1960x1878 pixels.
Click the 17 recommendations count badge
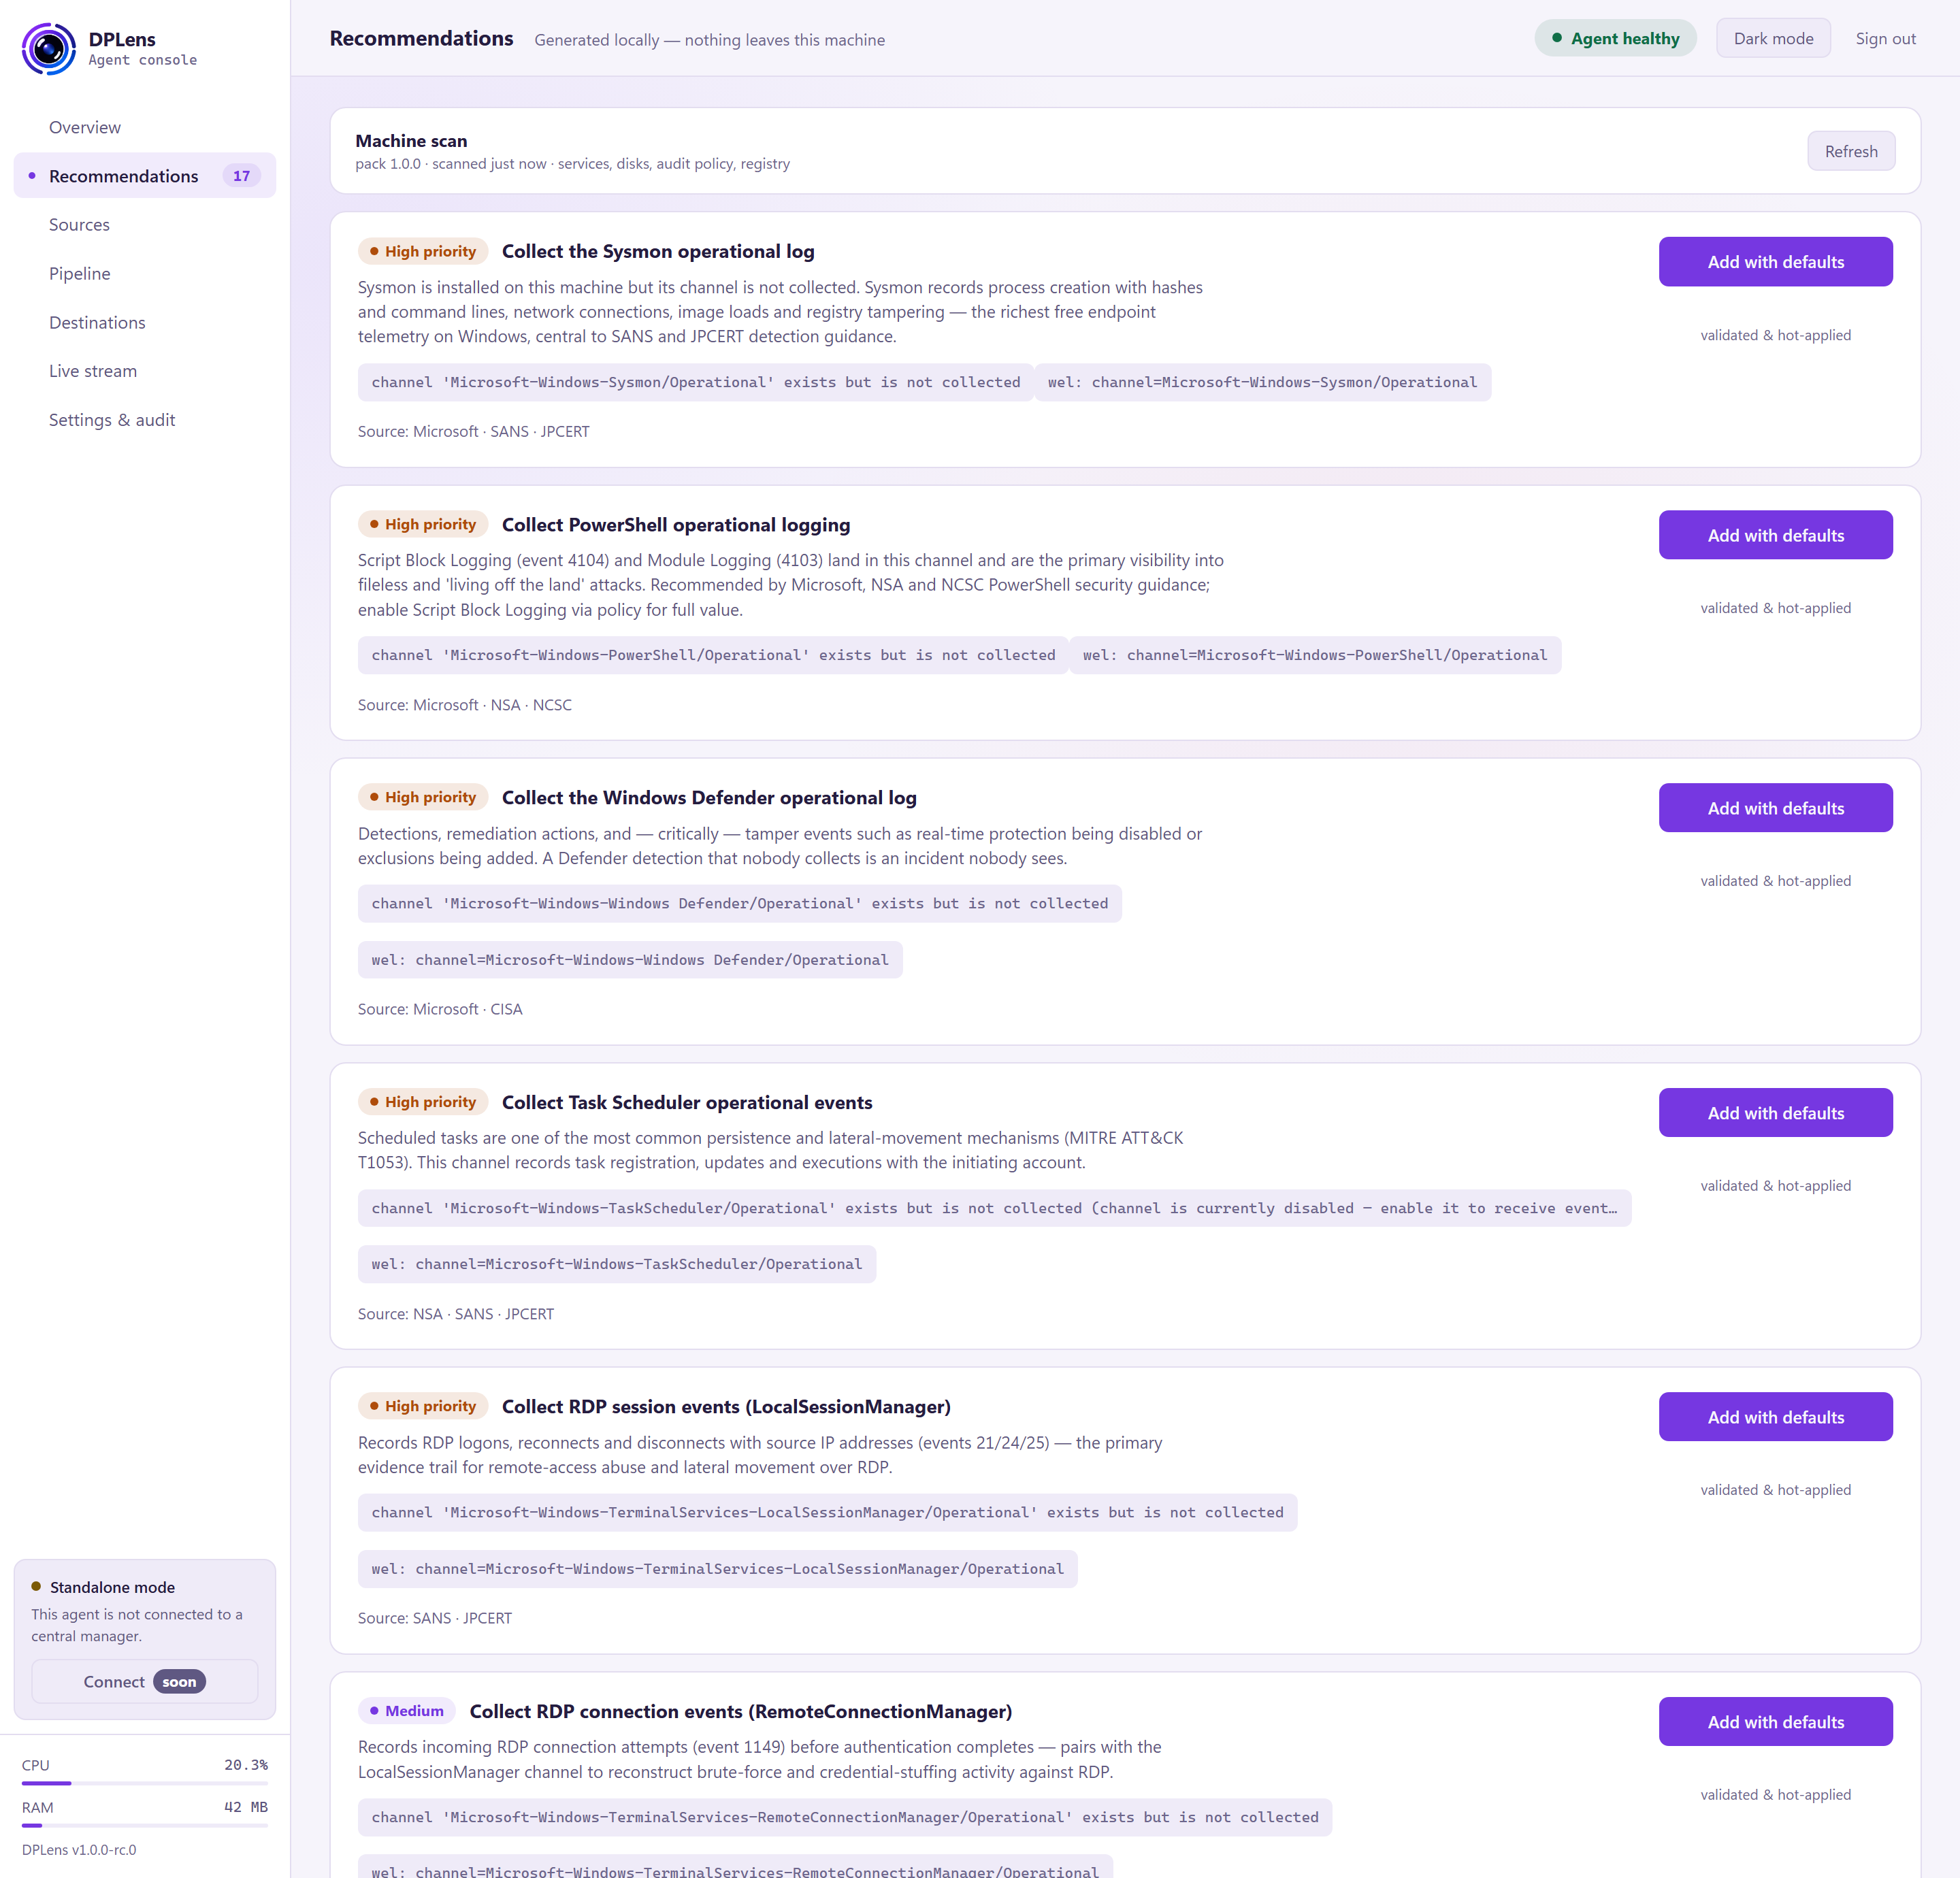tap(241, 176)
